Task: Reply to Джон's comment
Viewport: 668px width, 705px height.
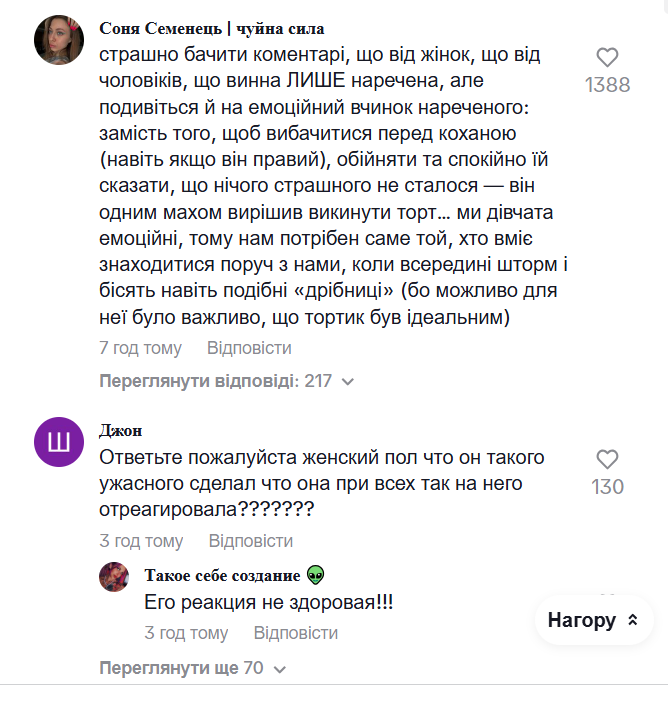Action: coord(250,541)
